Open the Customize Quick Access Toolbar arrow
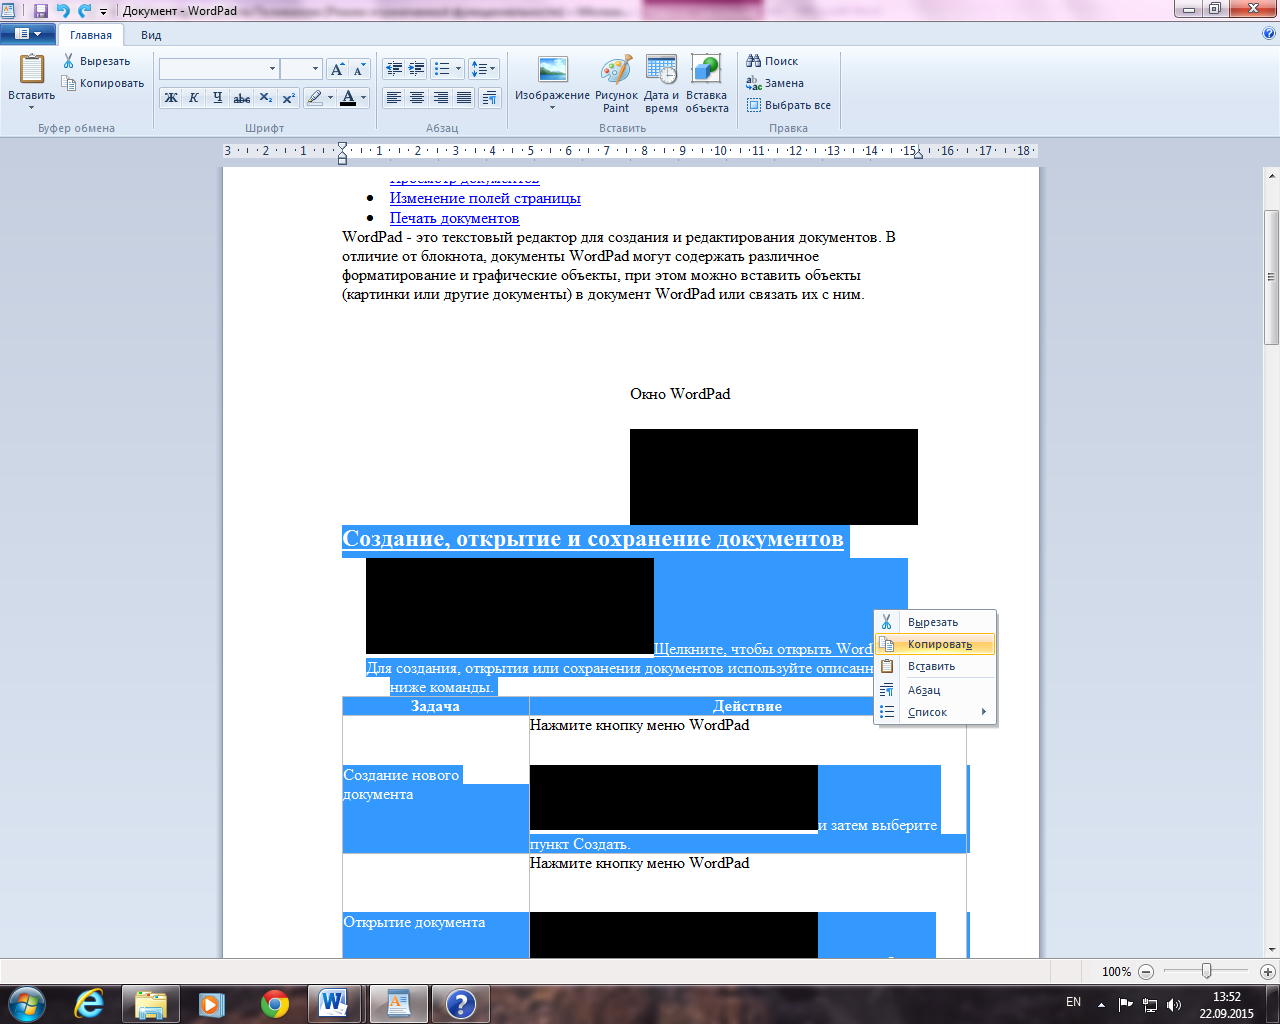The image size is (1280, 1024). (x=103, y=12)
